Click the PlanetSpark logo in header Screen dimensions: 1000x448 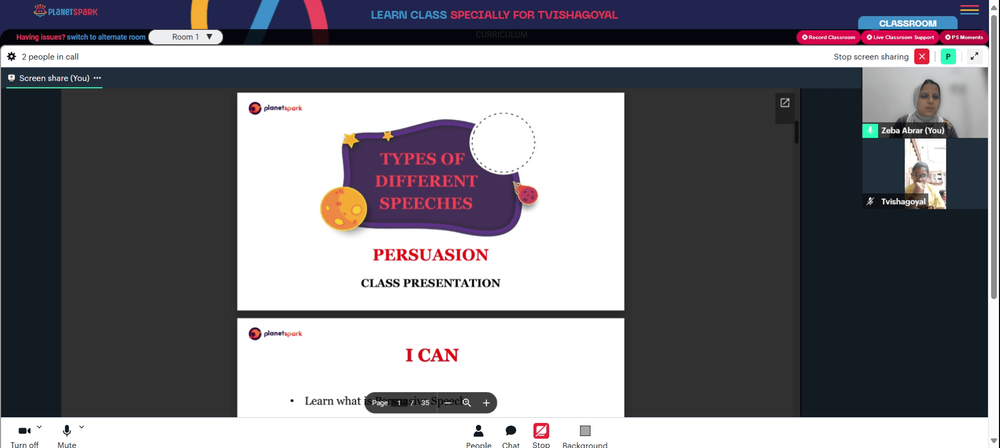(66, 11)
